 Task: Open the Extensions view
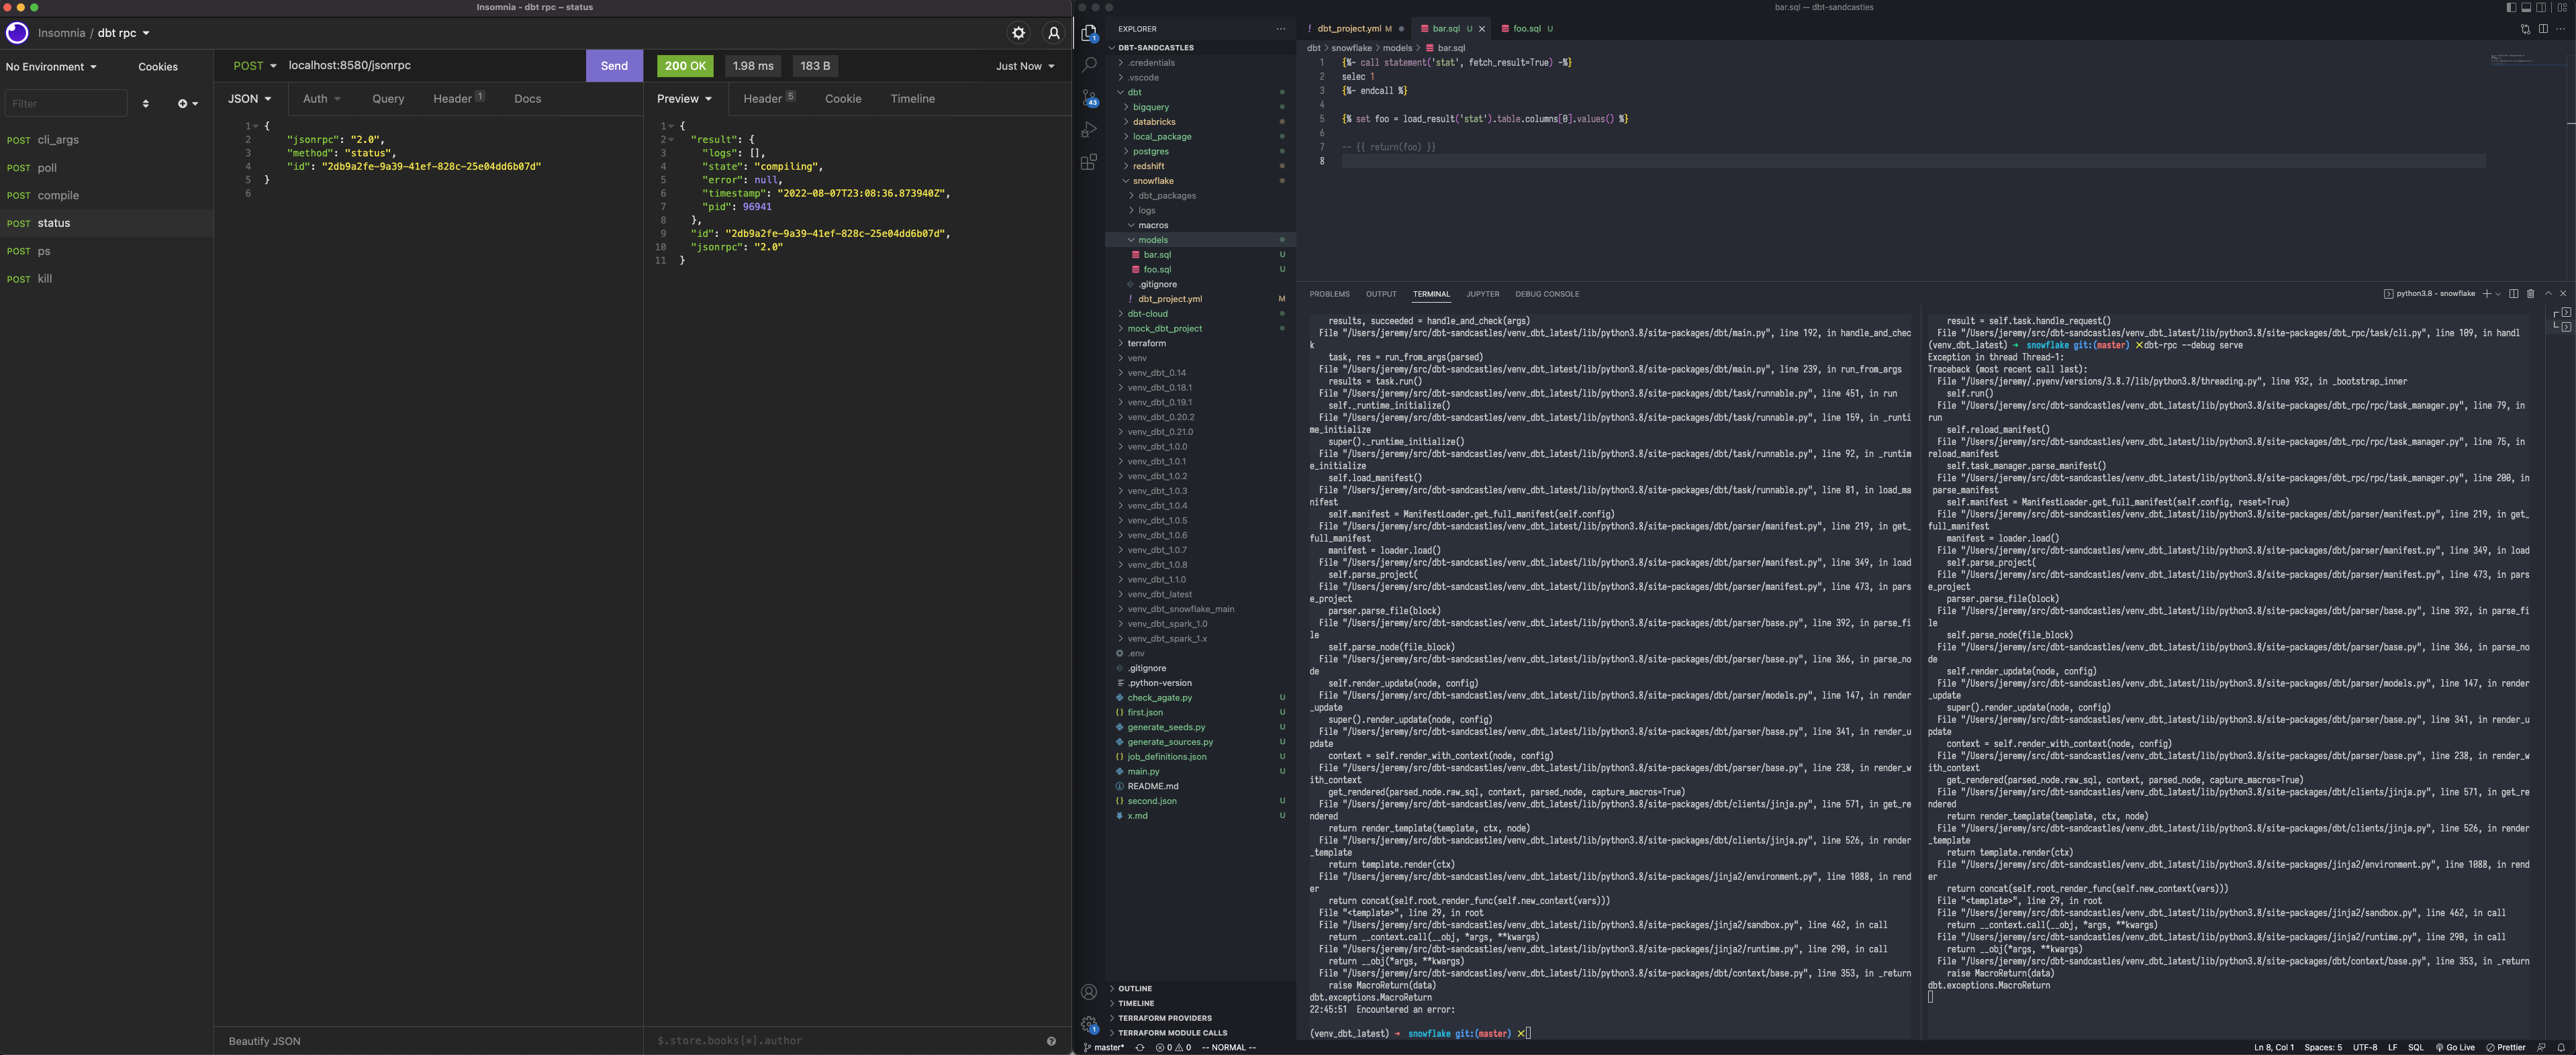[x=1088, y=162]
